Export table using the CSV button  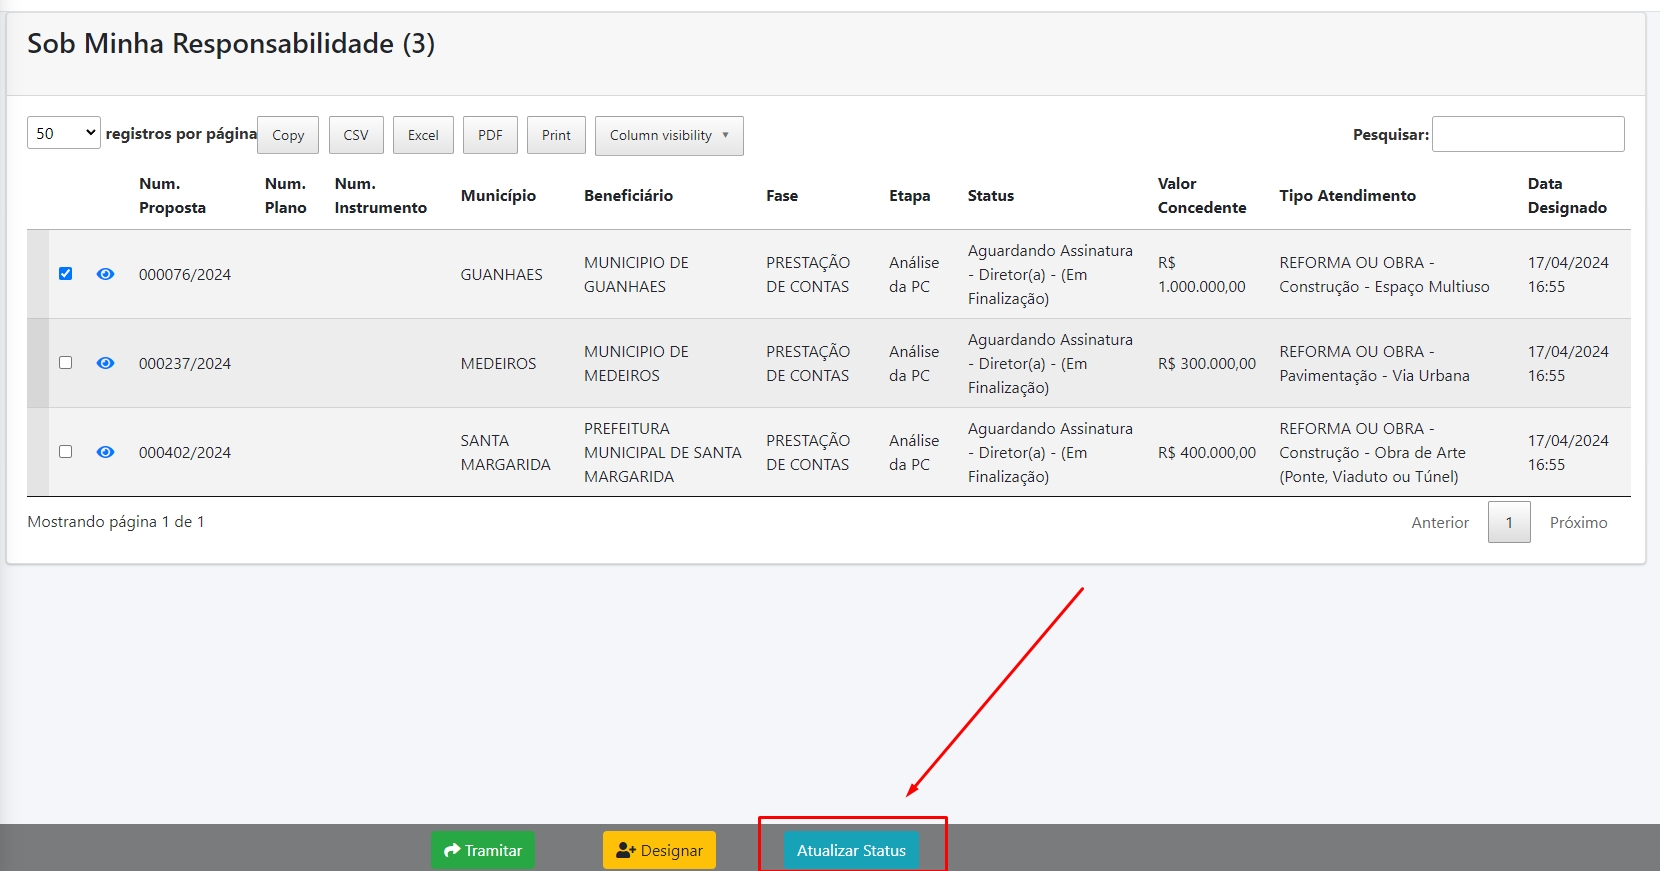(x=356, y=135)
